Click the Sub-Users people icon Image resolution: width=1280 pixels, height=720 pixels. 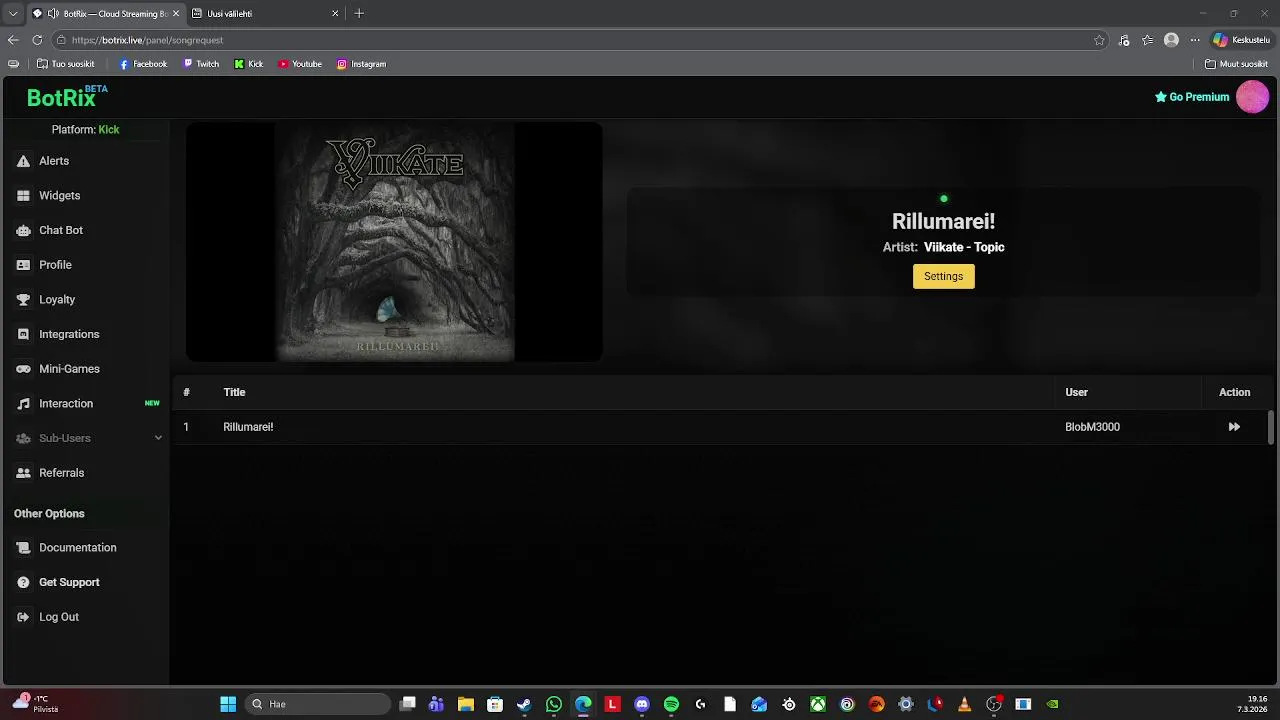coord(23,438)
